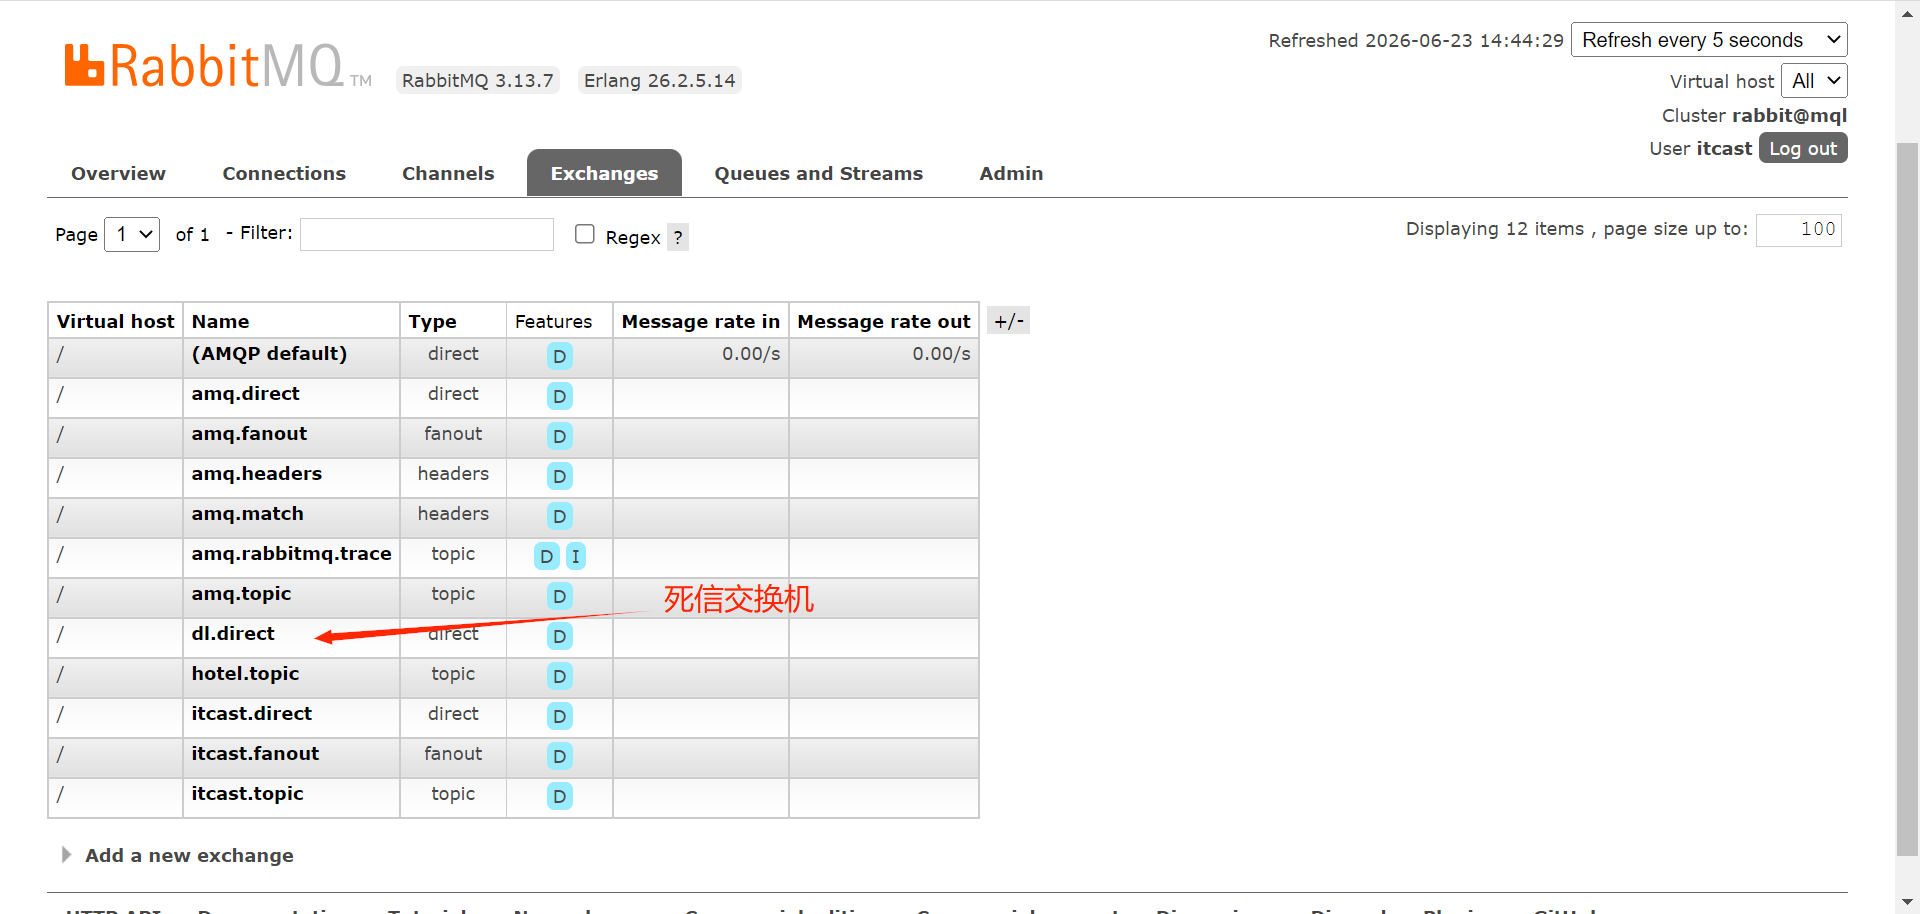Click the D feature badge for itcast.fanout

560,756
